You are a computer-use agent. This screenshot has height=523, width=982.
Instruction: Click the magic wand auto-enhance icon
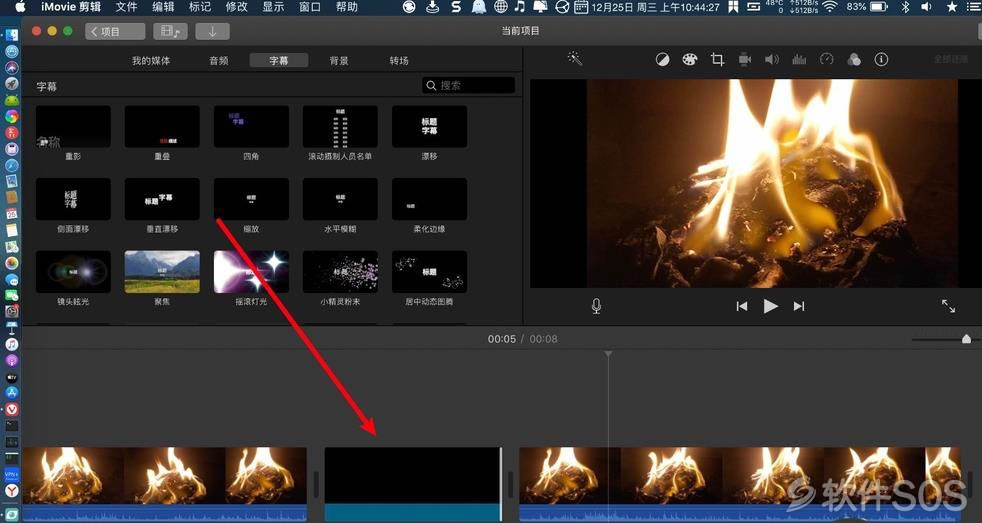[575, 59]
